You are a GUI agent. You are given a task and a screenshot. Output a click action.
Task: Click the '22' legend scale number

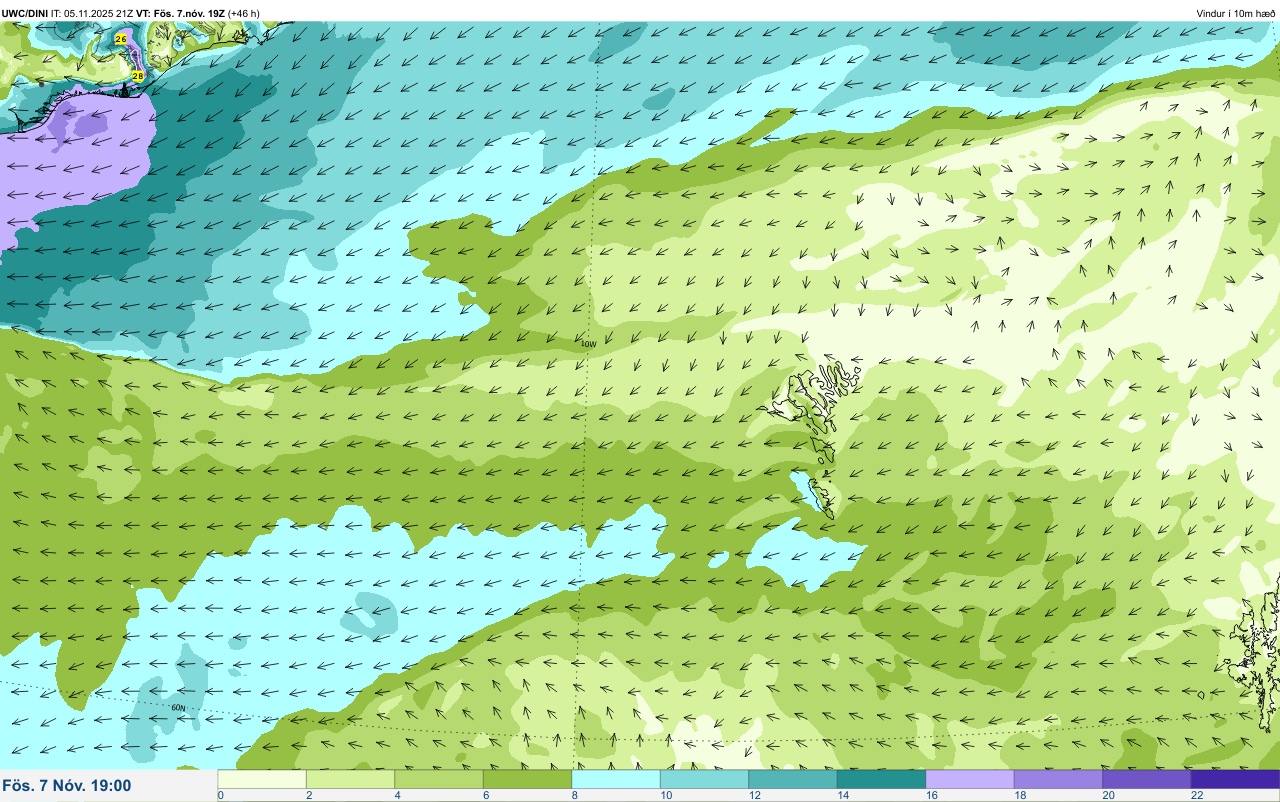(x=1197, y=795)
